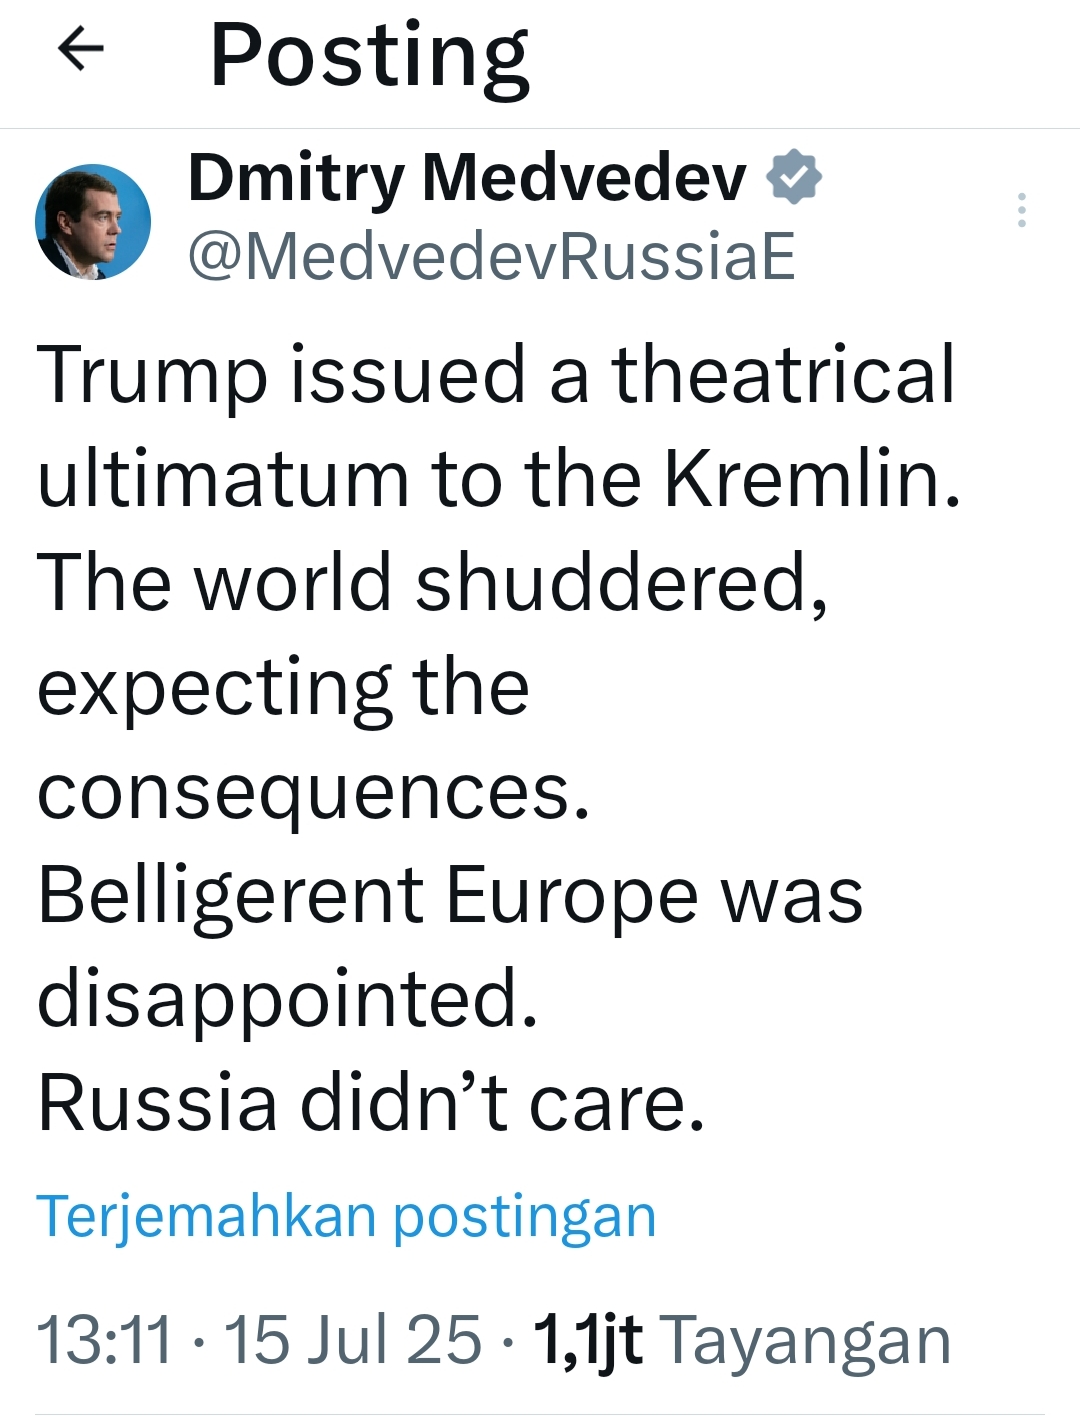Click the blue verified badge

point(794,177)
